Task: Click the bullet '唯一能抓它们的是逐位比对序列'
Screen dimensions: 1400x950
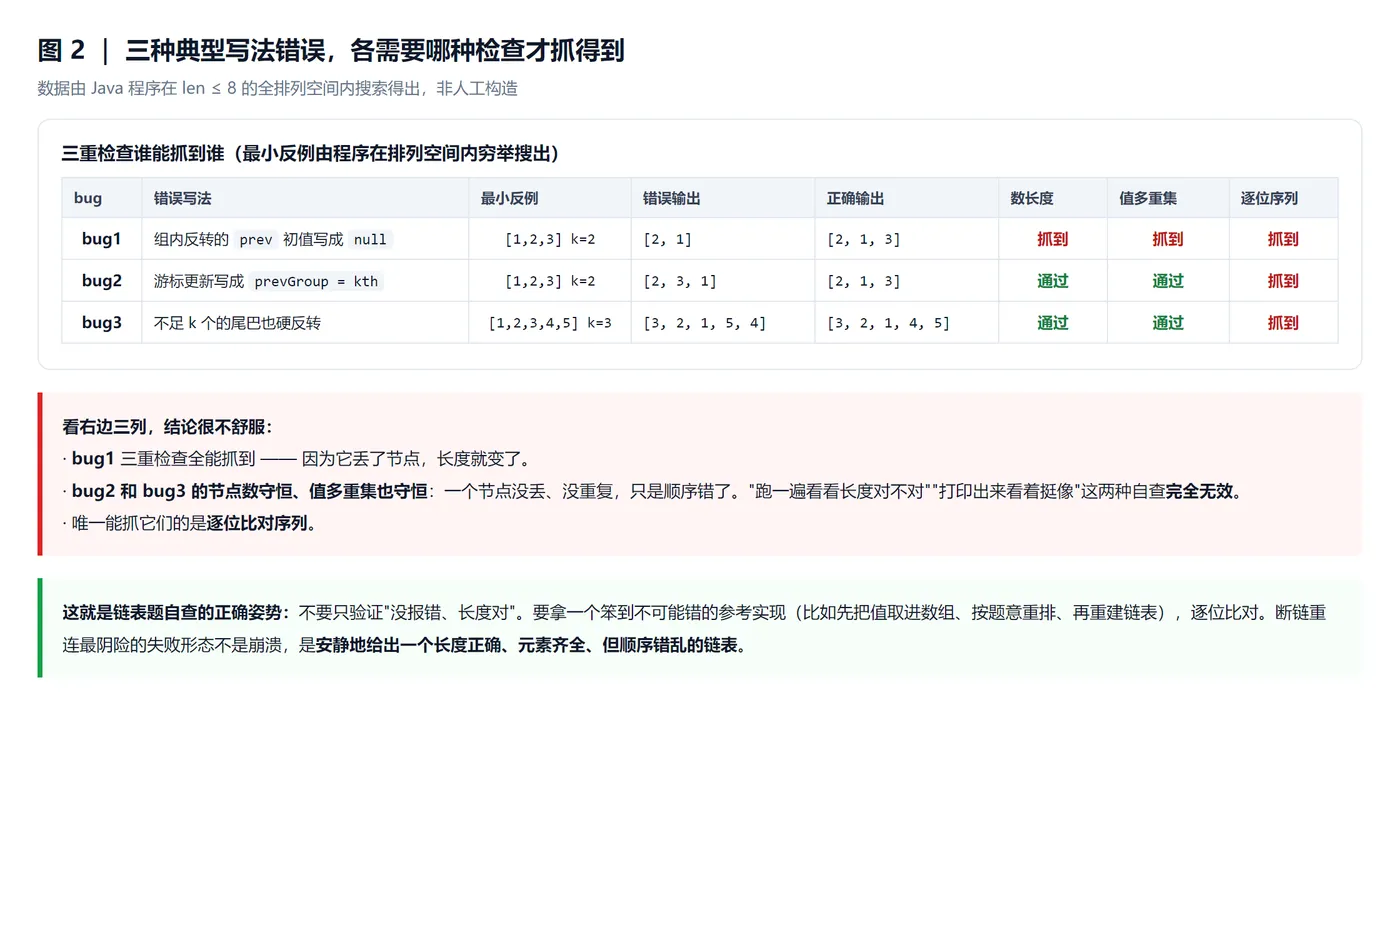Action: pos(193,523)
